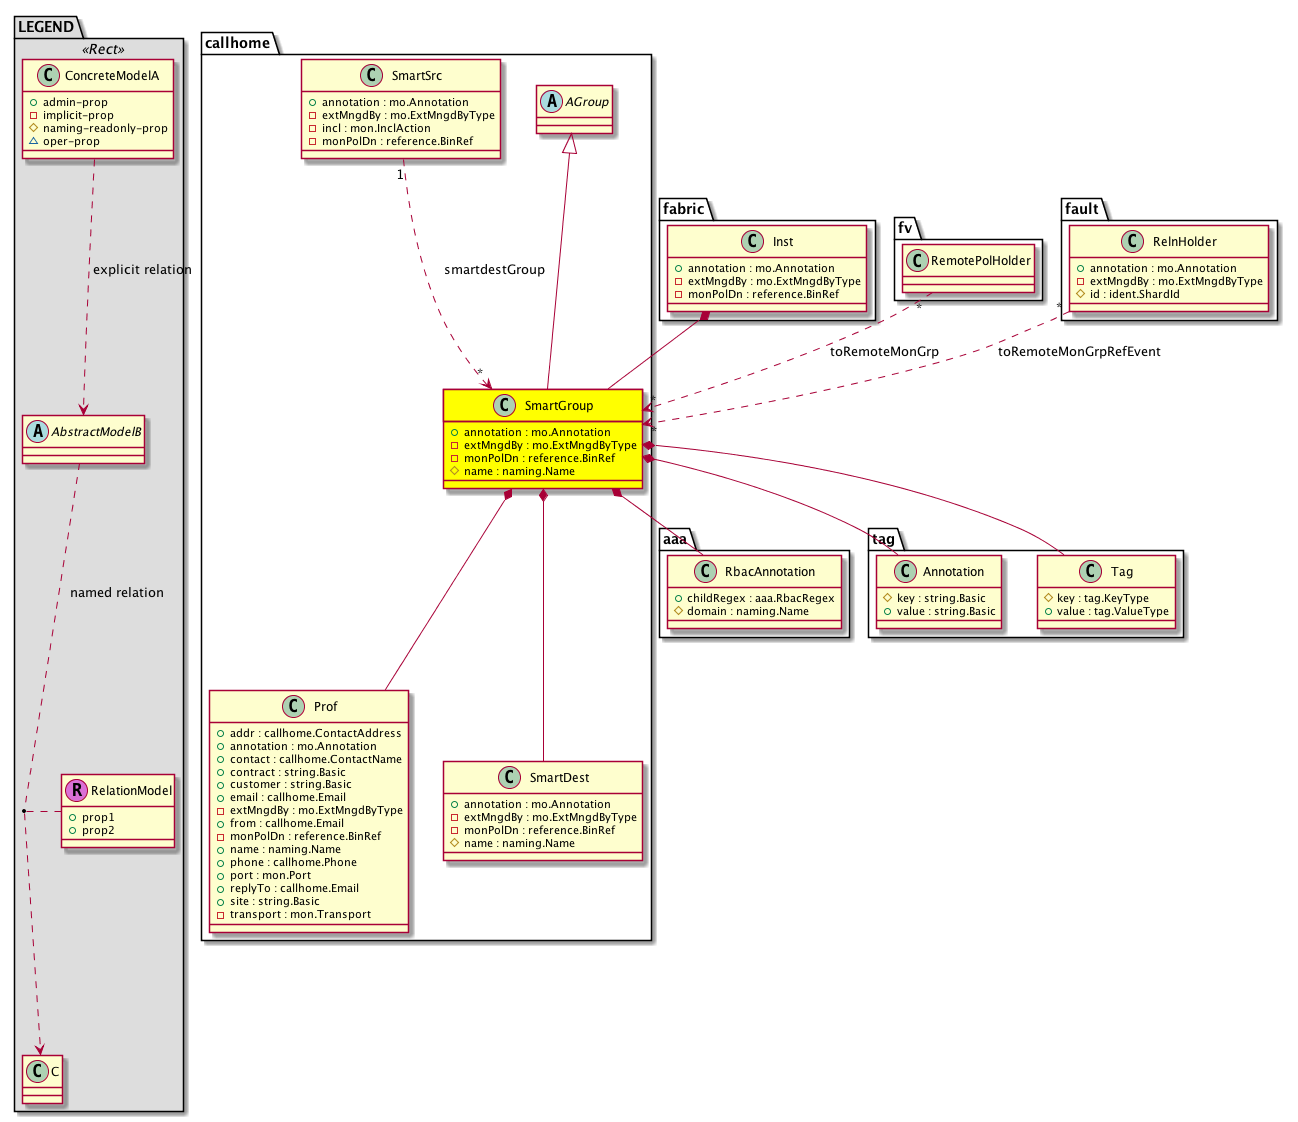This screenshot has width=1298, height=1122.
Task: Select the callhome package tab
Action: click(x=237, y=43)
